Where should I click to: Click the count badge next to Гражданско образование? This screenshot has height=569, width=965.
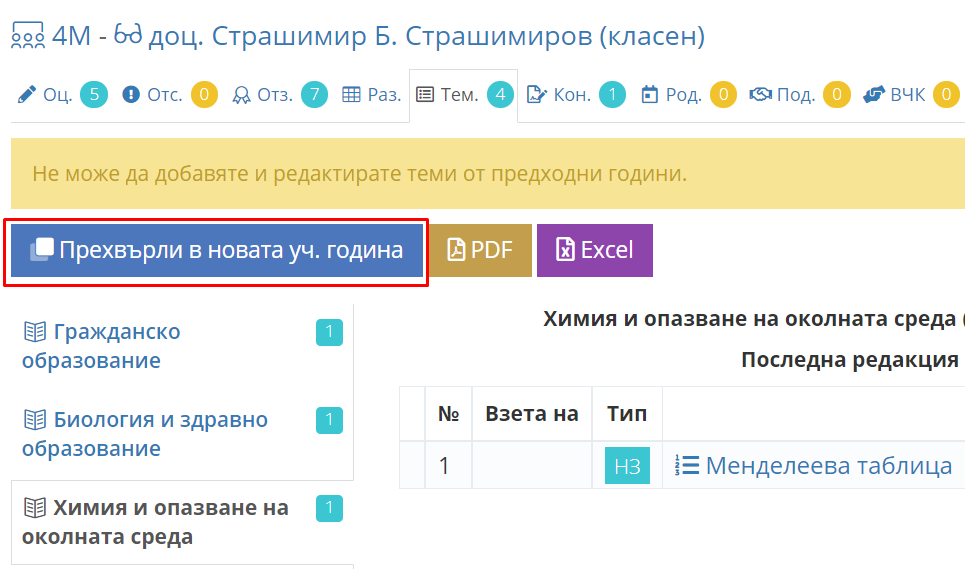pos(329,332)
